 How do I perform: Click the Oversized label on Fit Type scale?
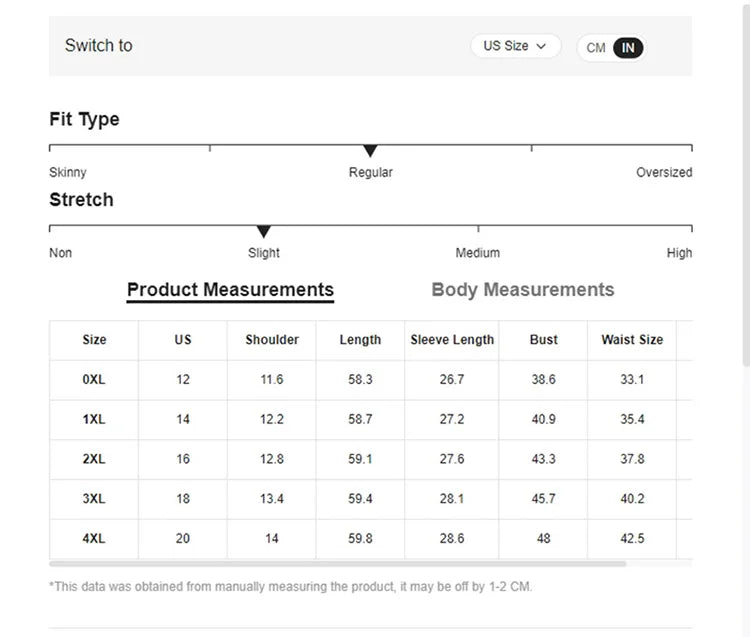tap(664, 172)
